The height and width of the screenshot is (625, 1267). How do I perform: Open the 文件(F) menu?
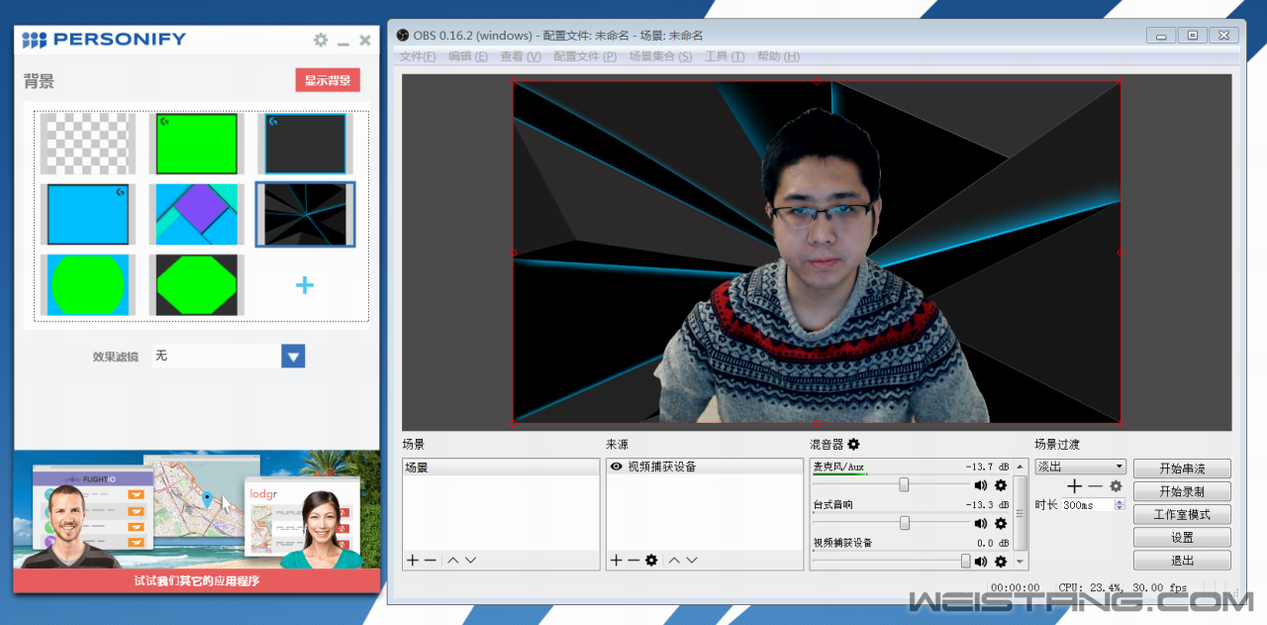click(x=418, y=56)
